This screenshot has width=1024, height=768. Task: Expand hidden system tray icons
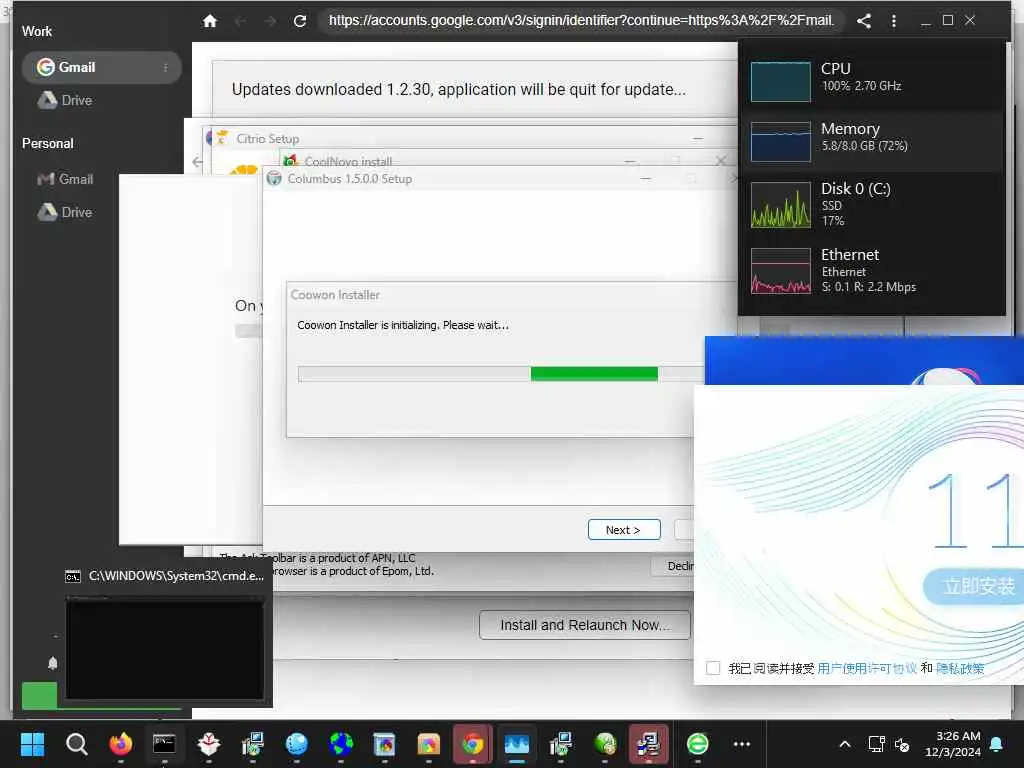844,744
